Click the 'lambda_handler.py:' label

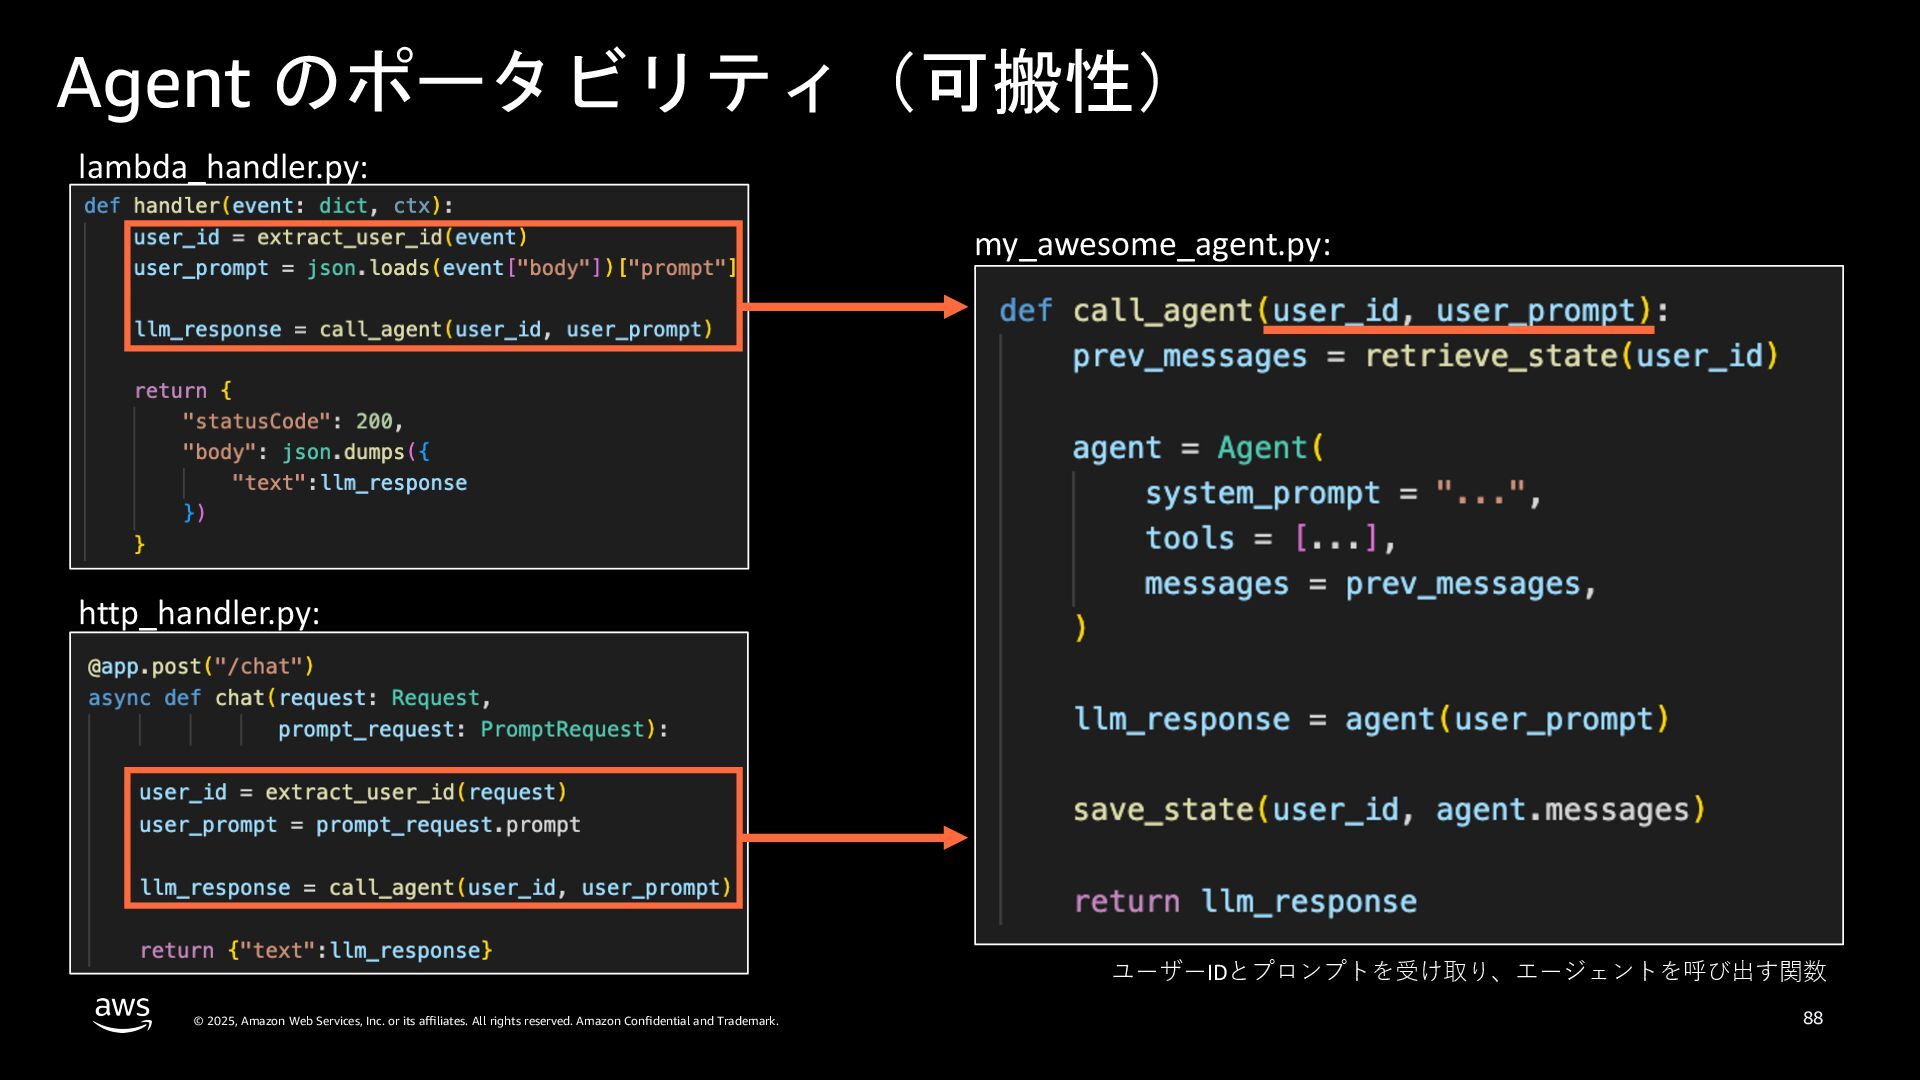tap(223, 166)
